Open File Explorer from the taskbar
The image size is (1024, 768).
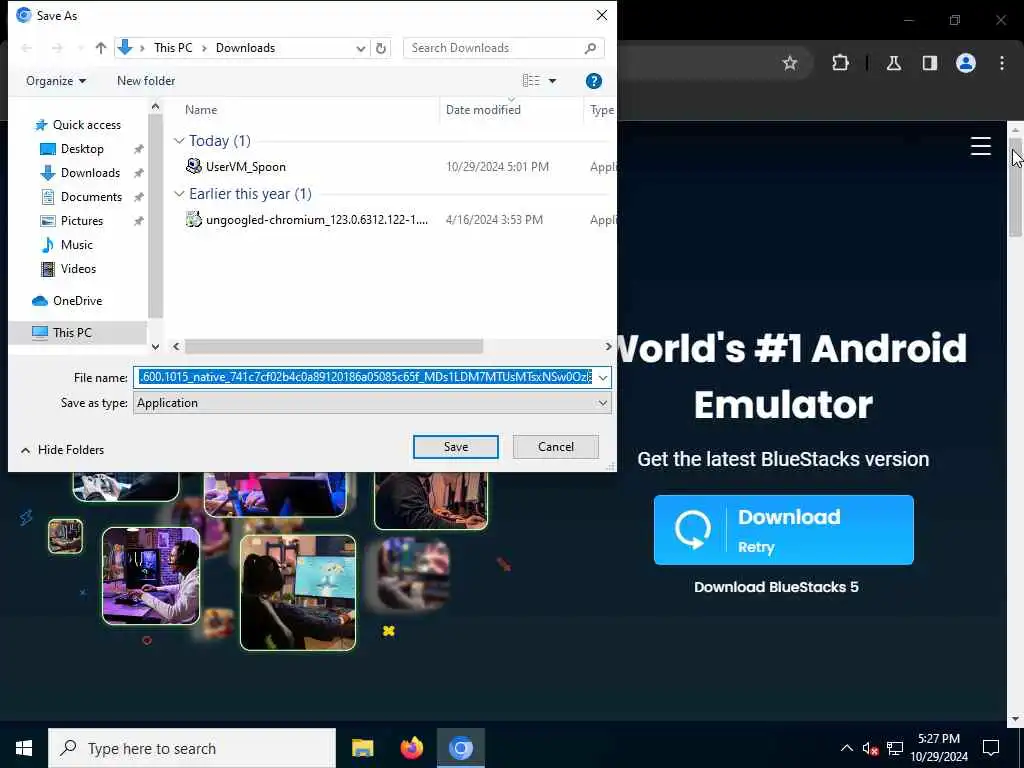[362, 748]
